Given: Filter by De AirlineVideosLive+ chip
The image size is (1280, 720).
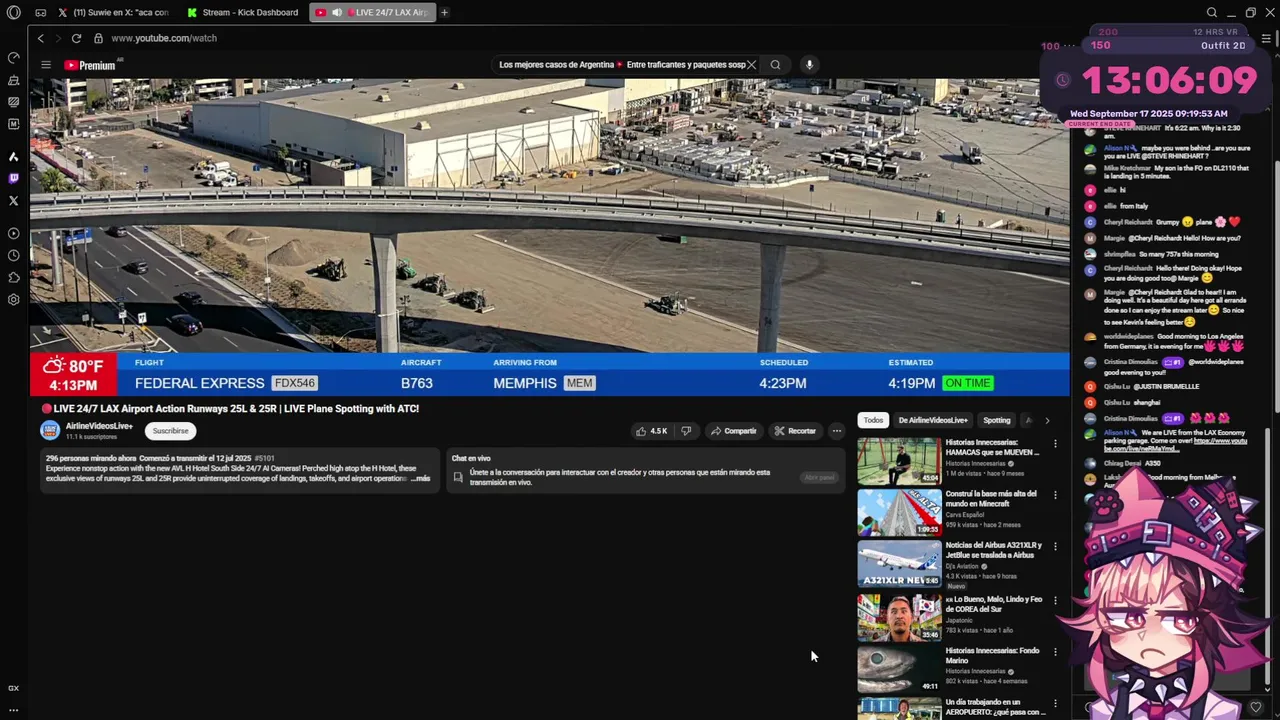Looking at the screenshot, I should click(933, 420).
